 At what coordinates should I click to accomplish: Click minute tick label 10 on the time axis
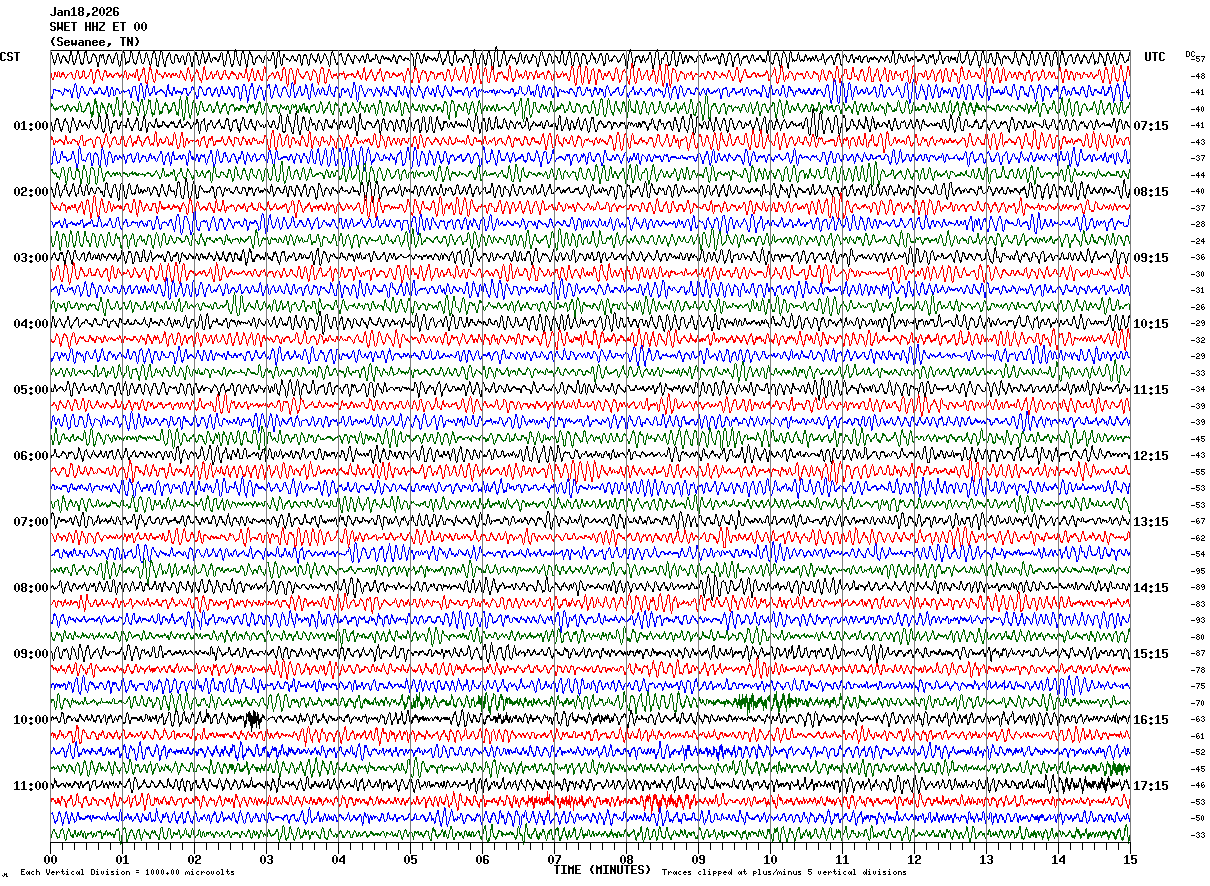pyautogui.click(x=770, y=859)
